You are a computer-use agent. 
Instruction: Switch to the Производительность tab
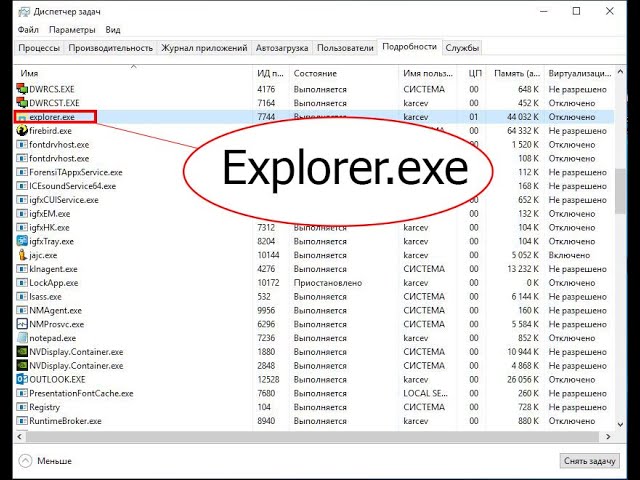tap(111, 48)
